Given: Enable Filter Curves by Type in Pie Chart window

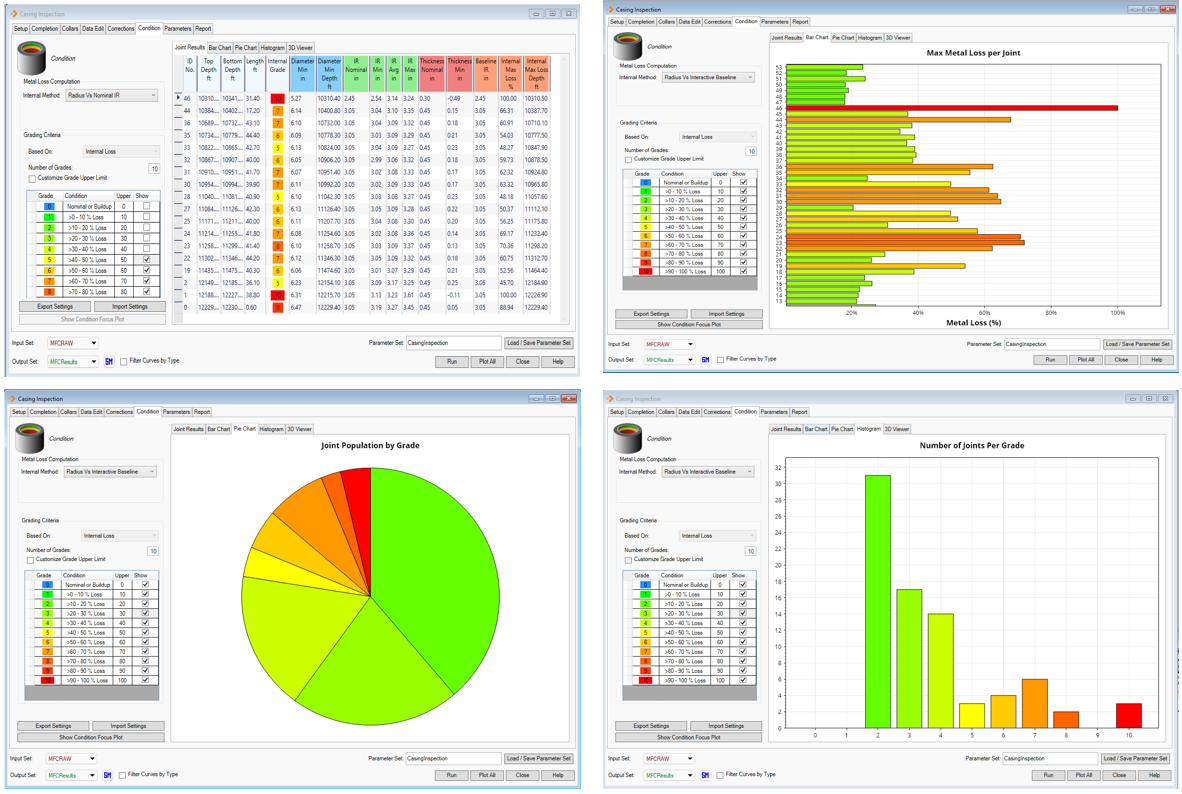Looking at the screenshot, I should point(123,775).
